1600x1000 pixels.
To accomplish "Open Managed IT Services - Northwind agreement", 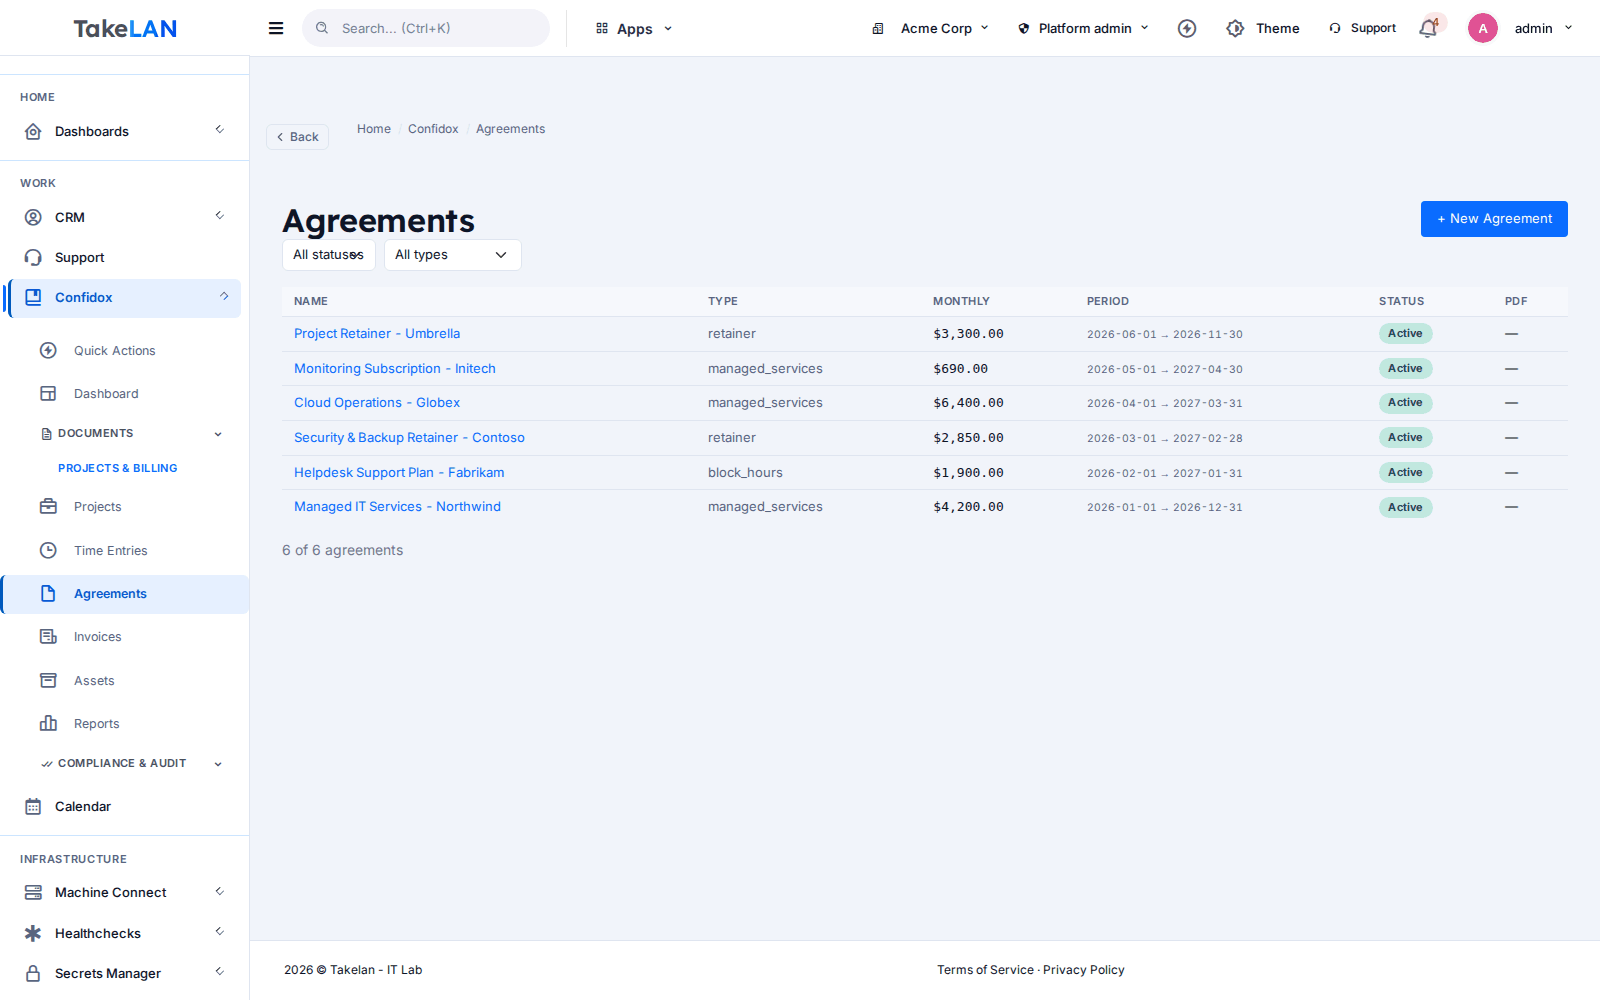I will click(397, 507).
